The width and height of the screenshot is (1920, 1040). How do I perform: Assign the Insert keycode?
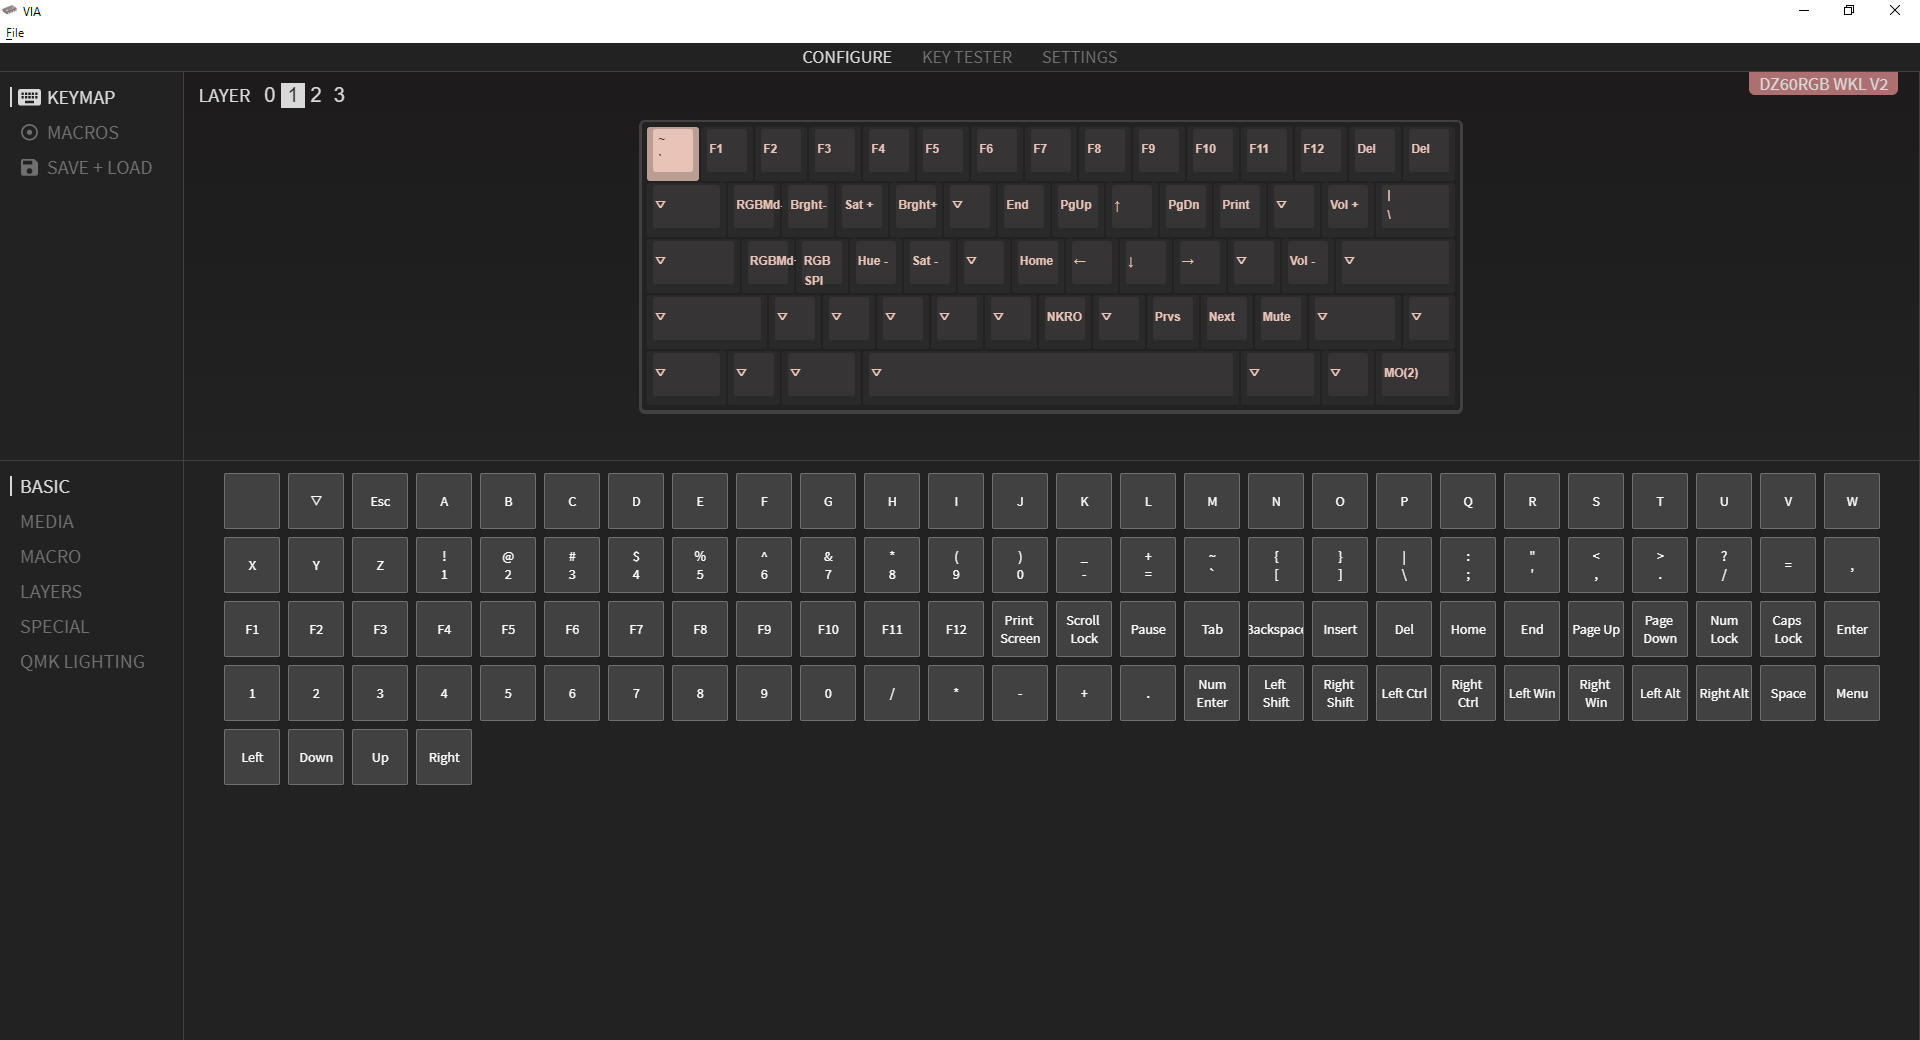pyautogui.click(x=1340, y=629)
